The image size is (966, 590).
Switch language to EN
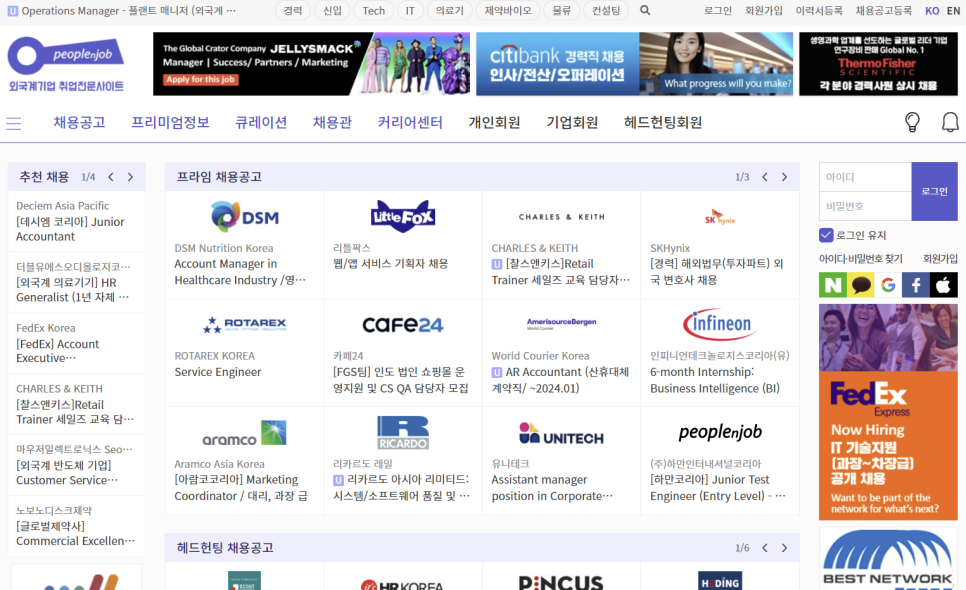click(952, 10)
